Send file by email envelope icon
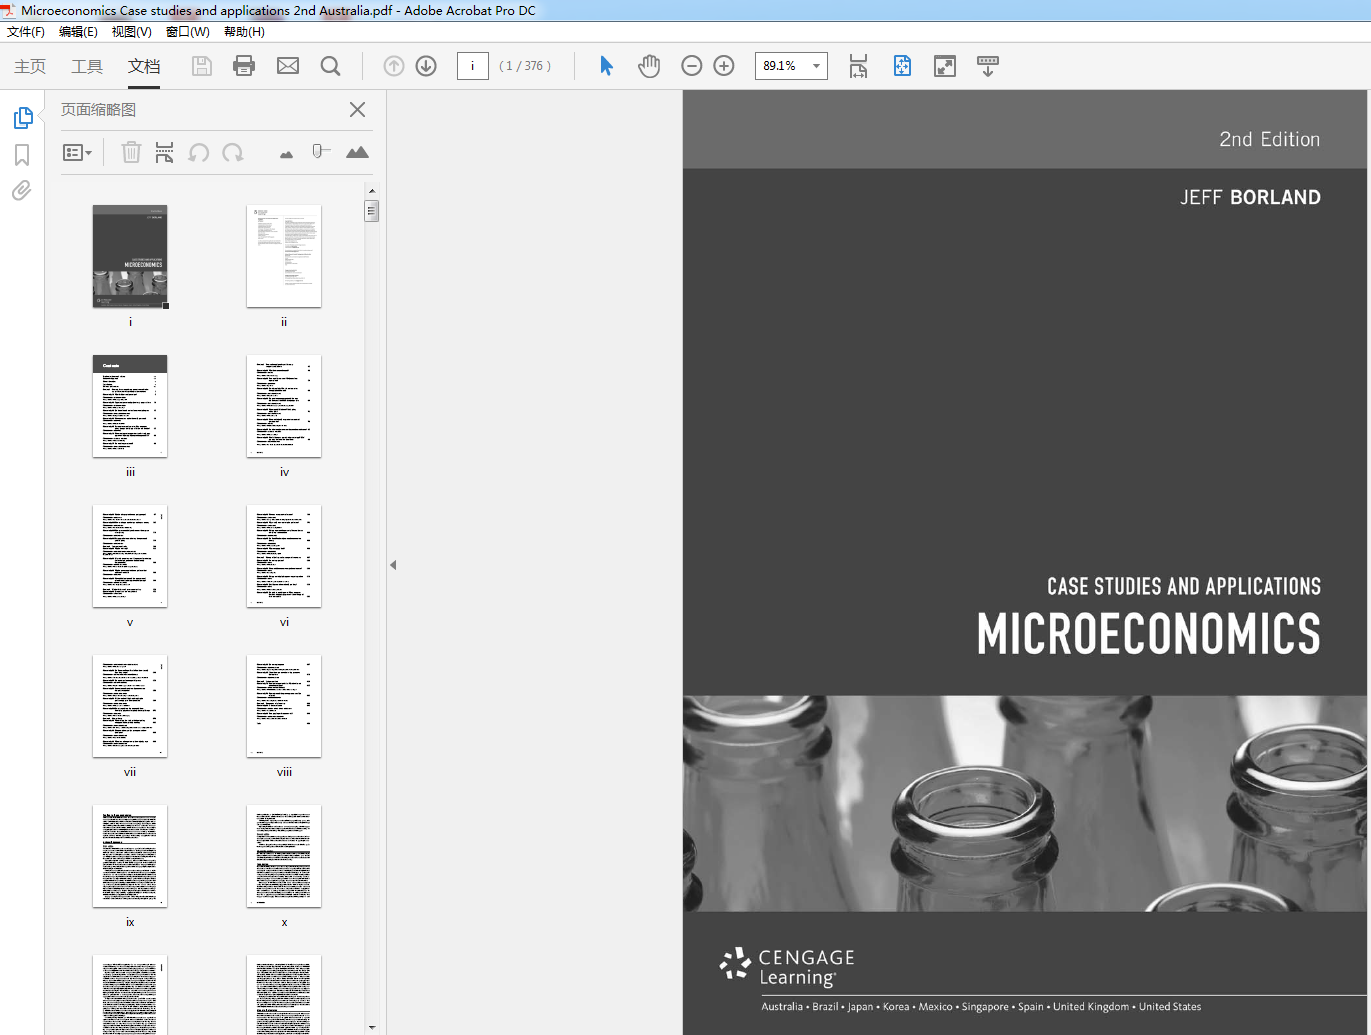Screen dimensions: 1371x1035 pos(288,66)
